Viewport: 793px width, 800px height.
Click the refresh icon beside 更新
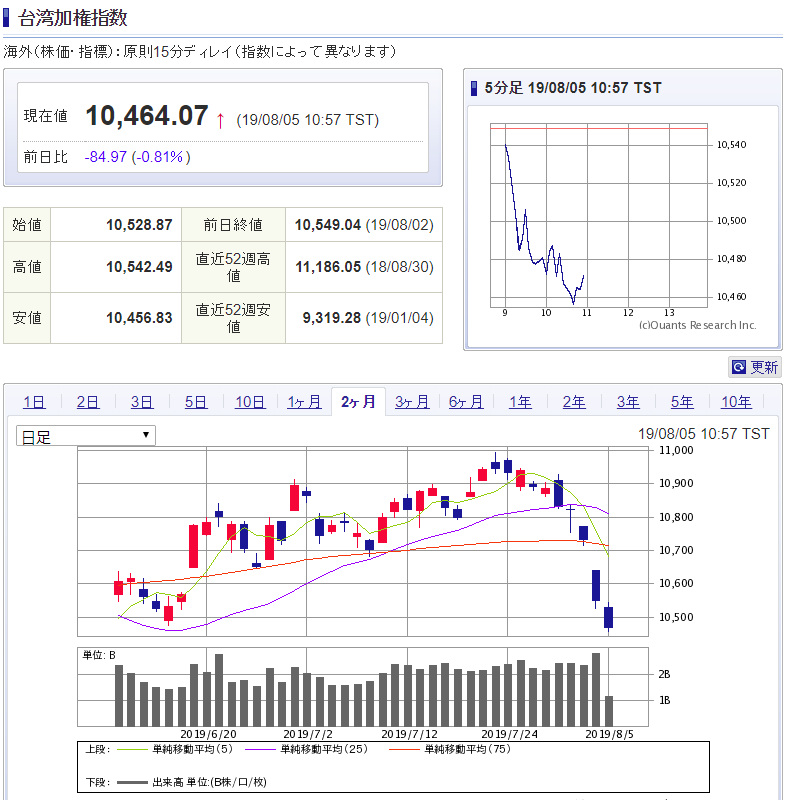[x=739, y=367]
